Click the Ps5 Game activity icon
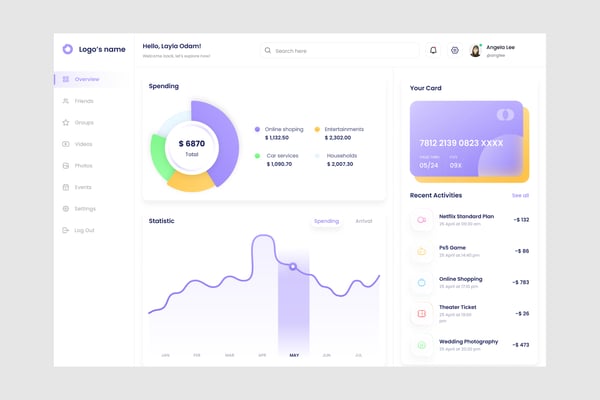 [422, 251]
